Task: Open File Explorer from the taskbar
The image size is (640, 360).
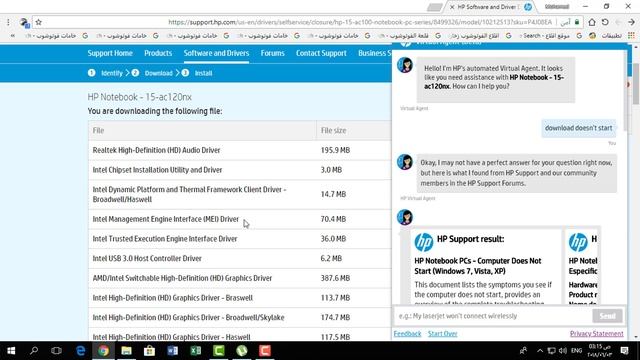Action: pos(126,351)
